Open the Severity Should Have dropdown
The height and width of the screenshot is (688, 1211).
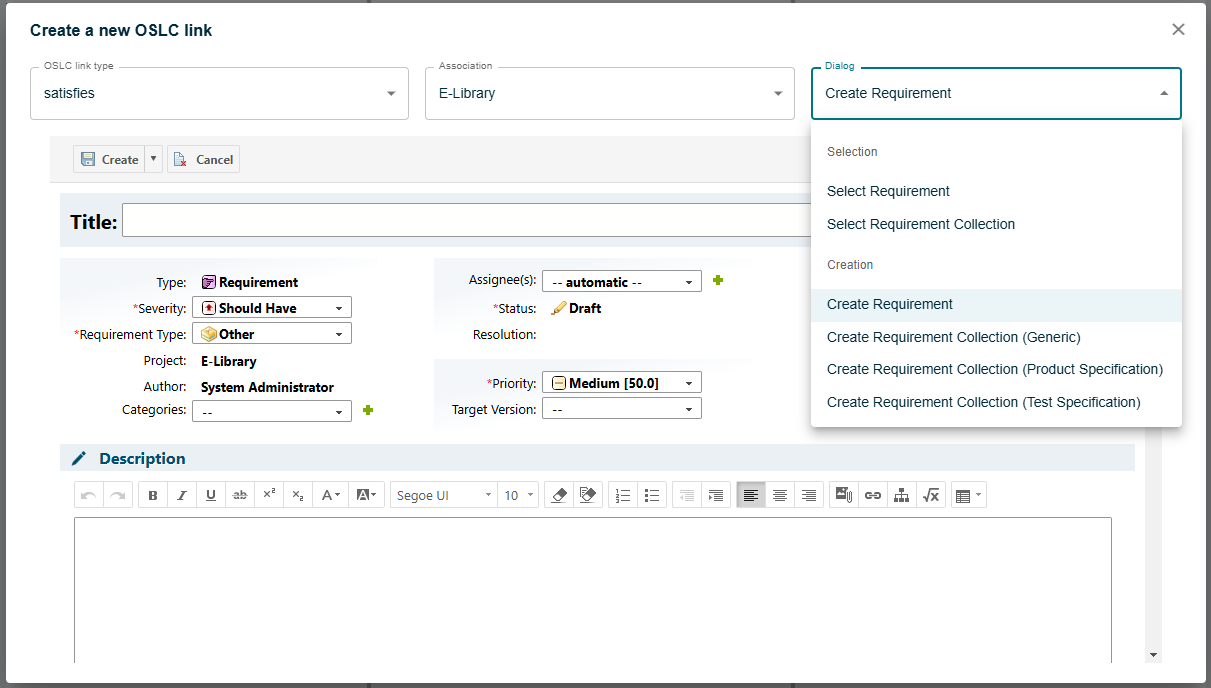tap(272, 308)
